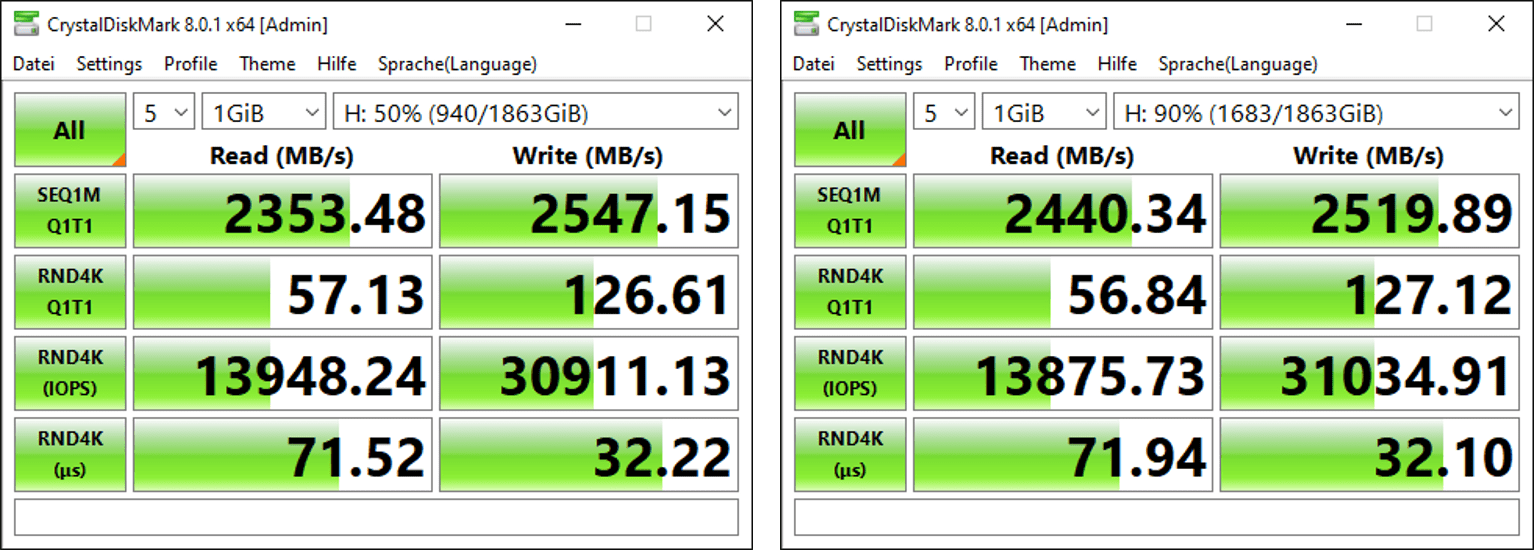The width and height of the screenshot is (1534, 550).
Task: Open drive dropdown showing H: 90% (1683/1863GiB)
Action: pos(1316,112)
